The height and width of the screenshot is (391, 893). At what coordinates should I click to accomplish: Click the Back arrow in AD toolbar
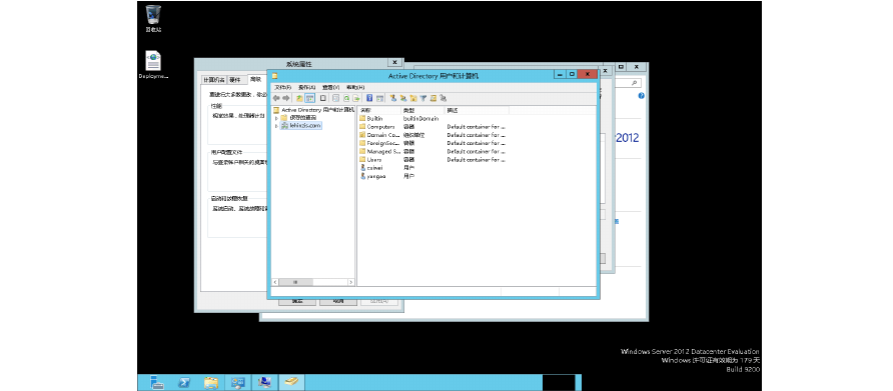click(276, 98)
